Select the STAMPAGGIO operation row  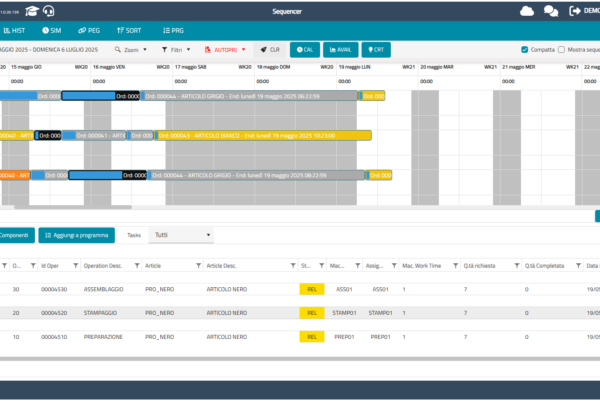pyautogui.click(x=300, y=313)
